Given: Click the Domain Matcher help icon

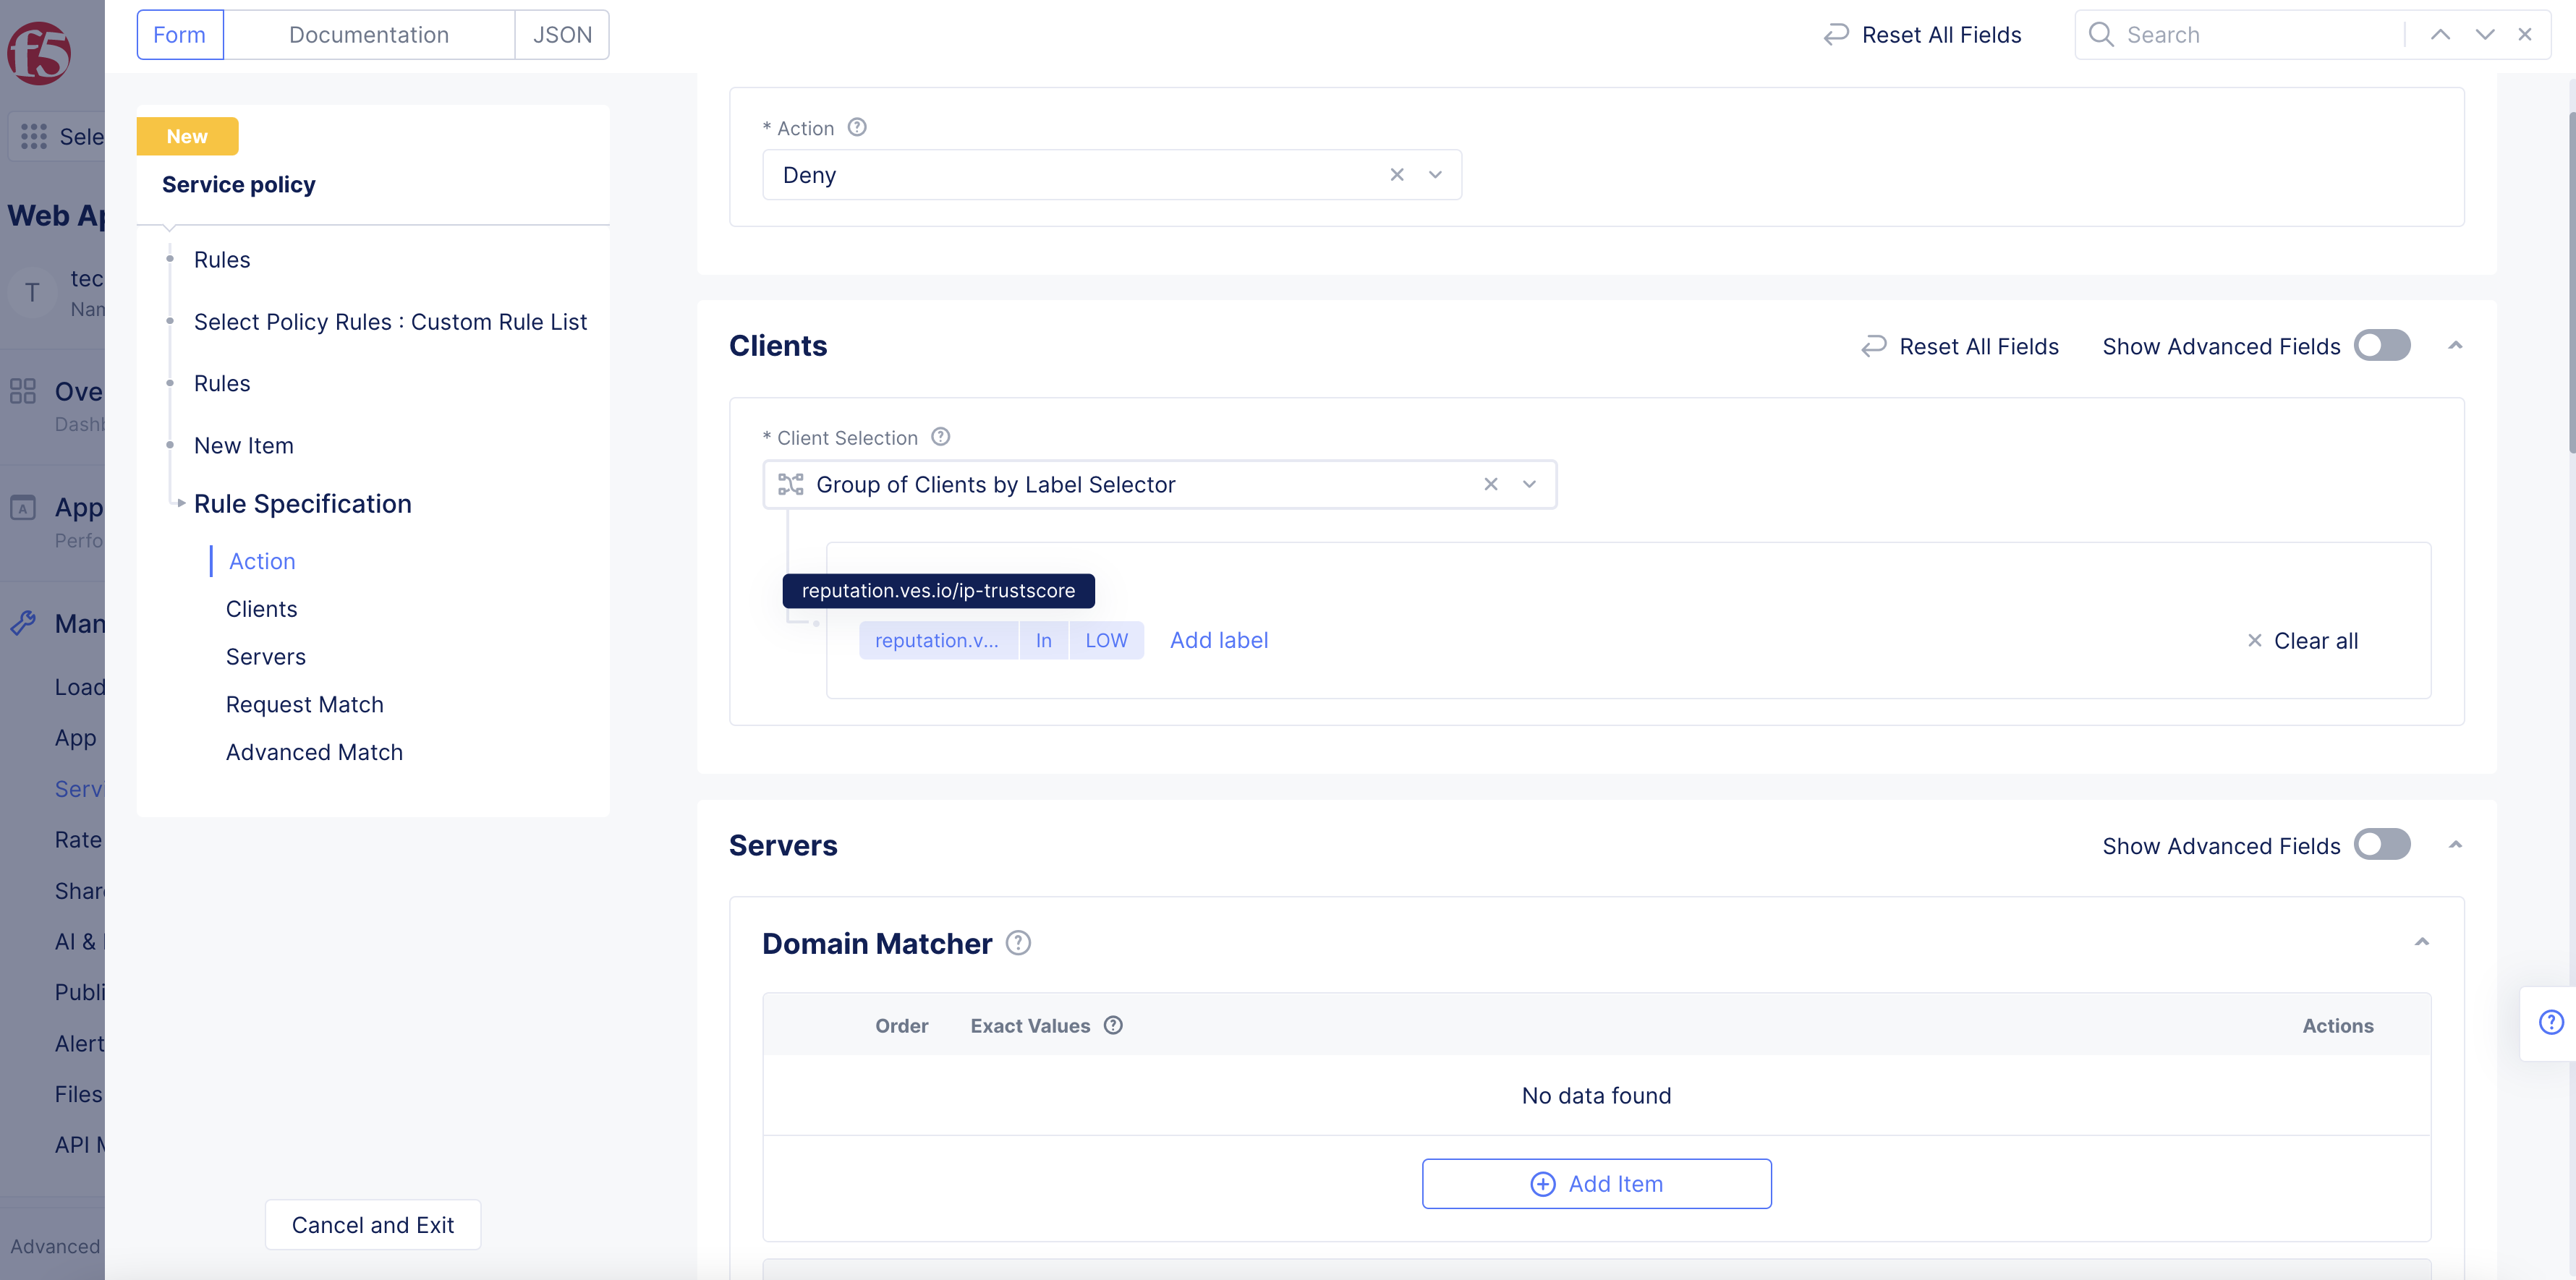Looking at the screenshot, I should (x=1018, y=943).
